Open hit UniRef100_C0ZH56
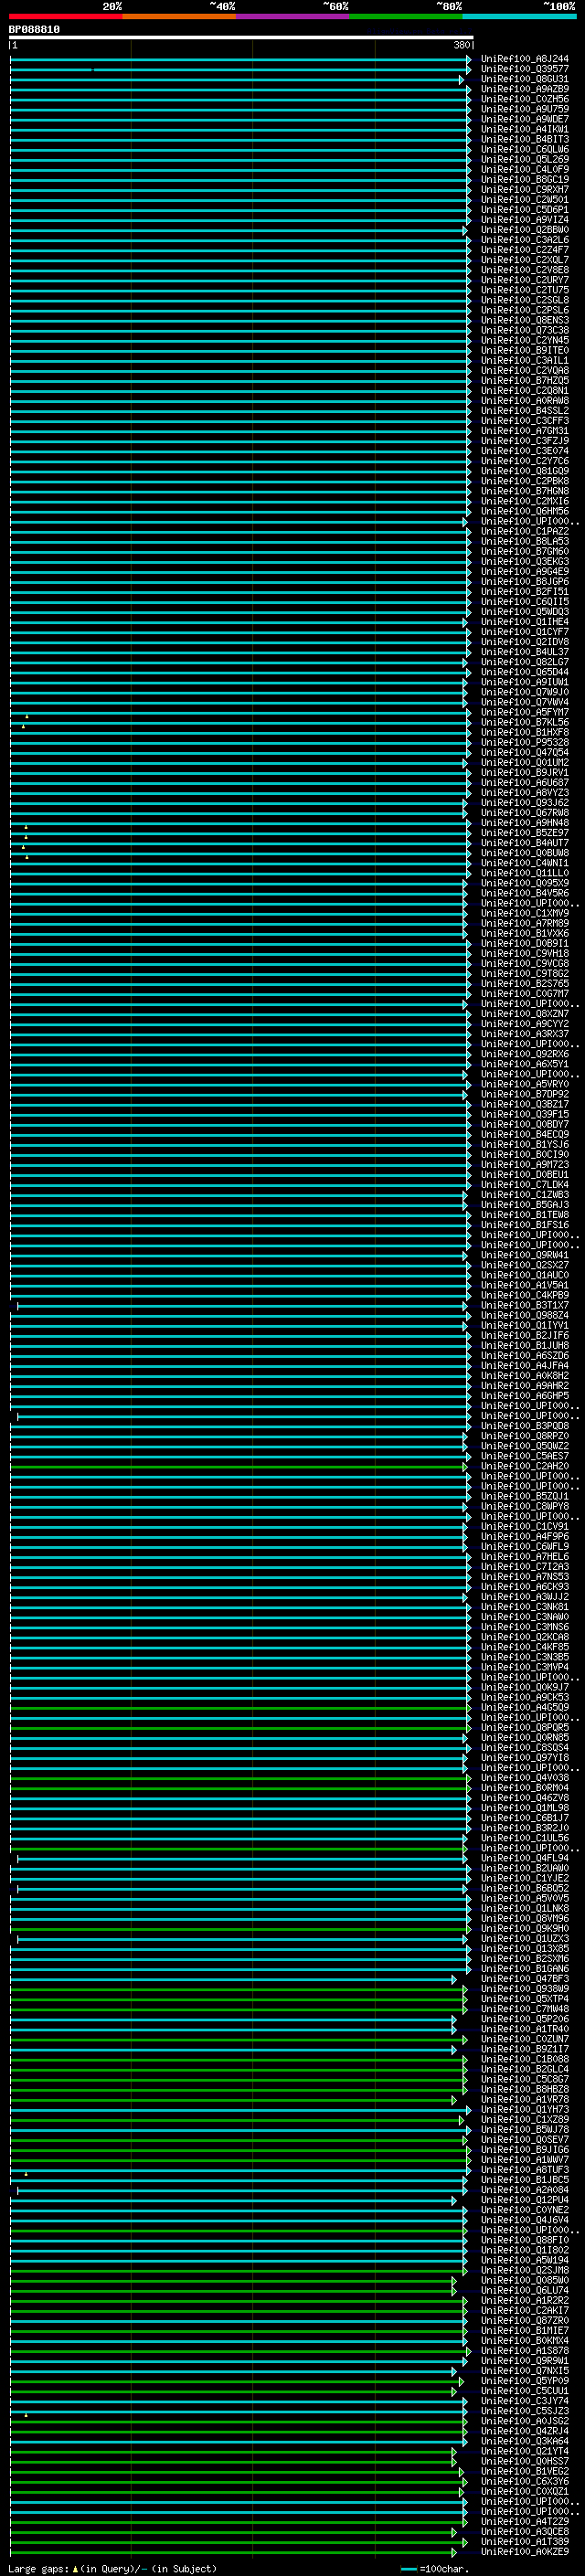The height and width of the screenshot is (2576, 585). pos(525,99)
